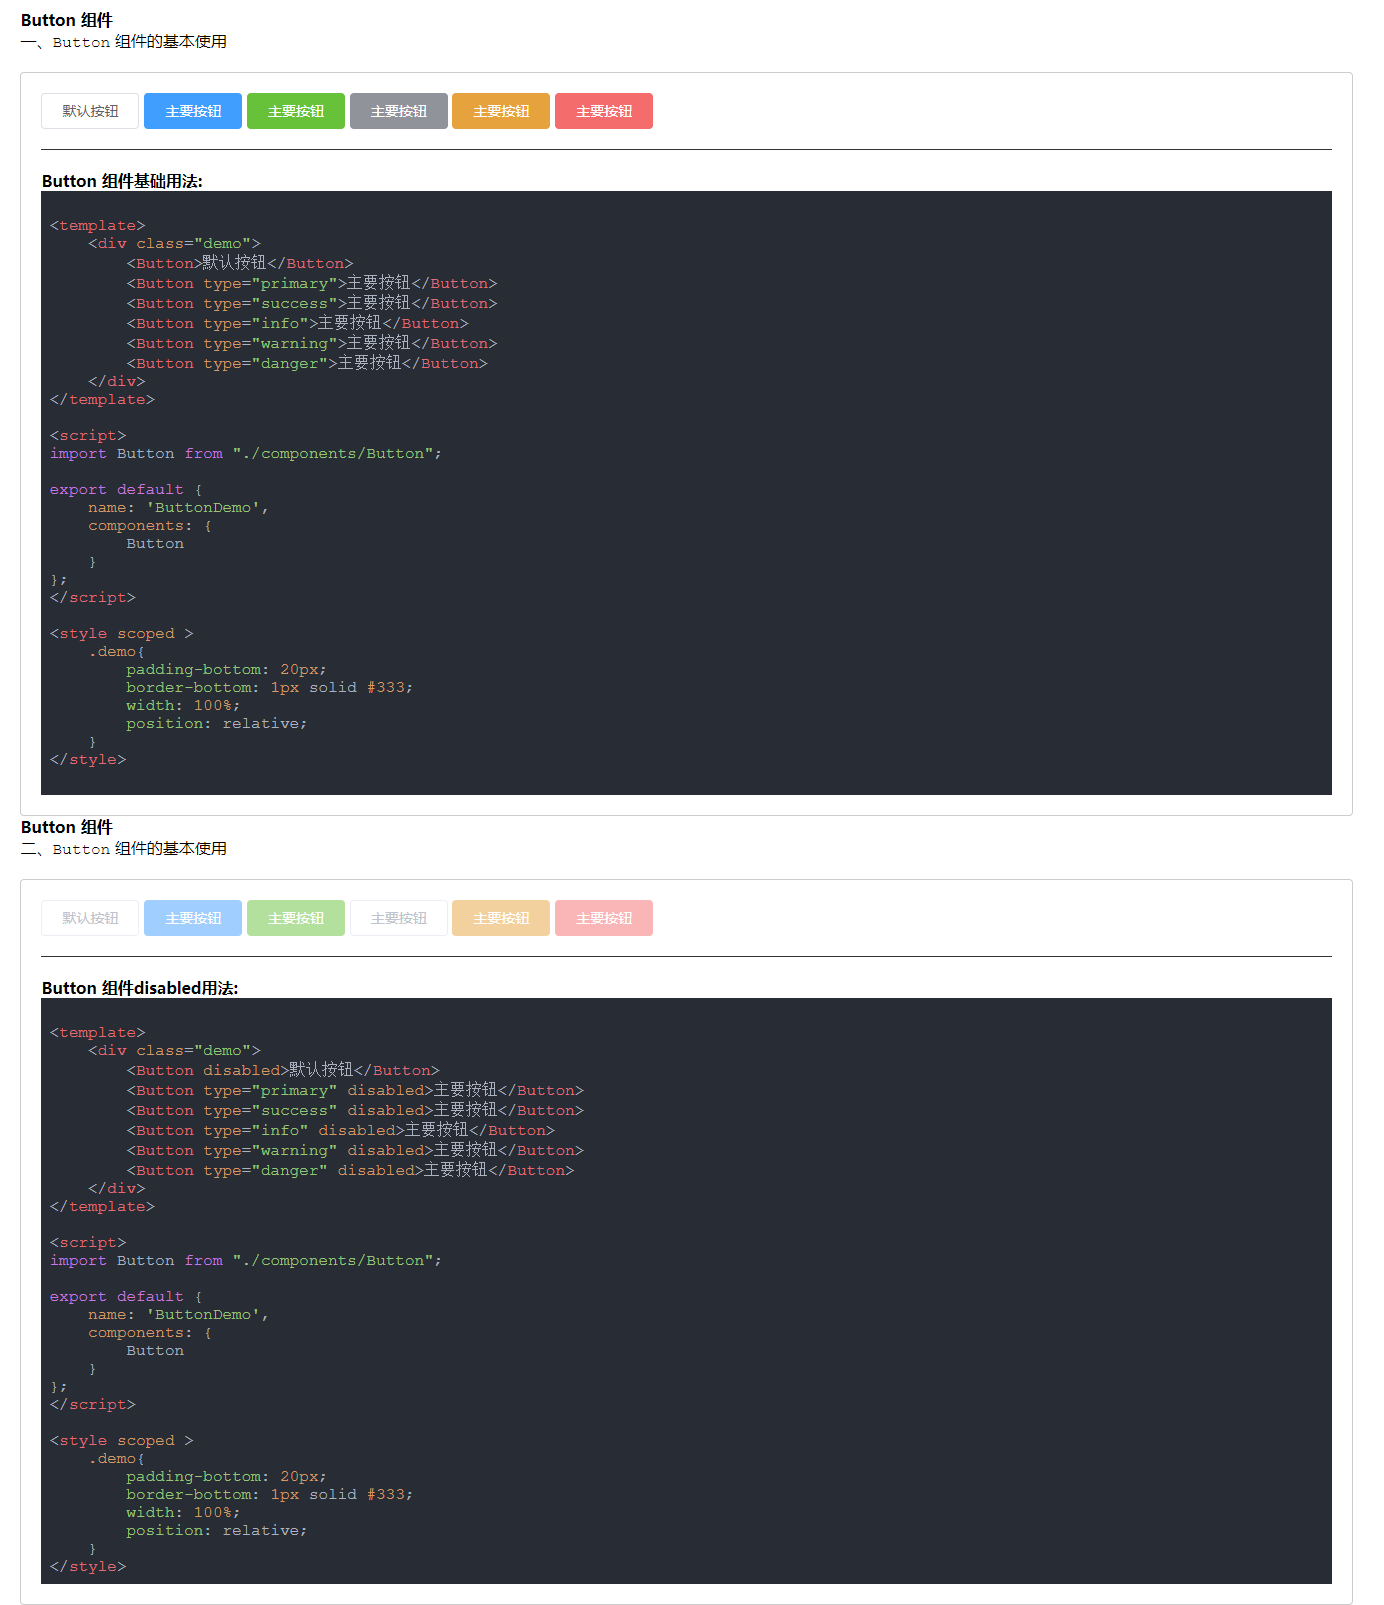Click "position: relative;" in disabled用法 code

point(217,1531)
